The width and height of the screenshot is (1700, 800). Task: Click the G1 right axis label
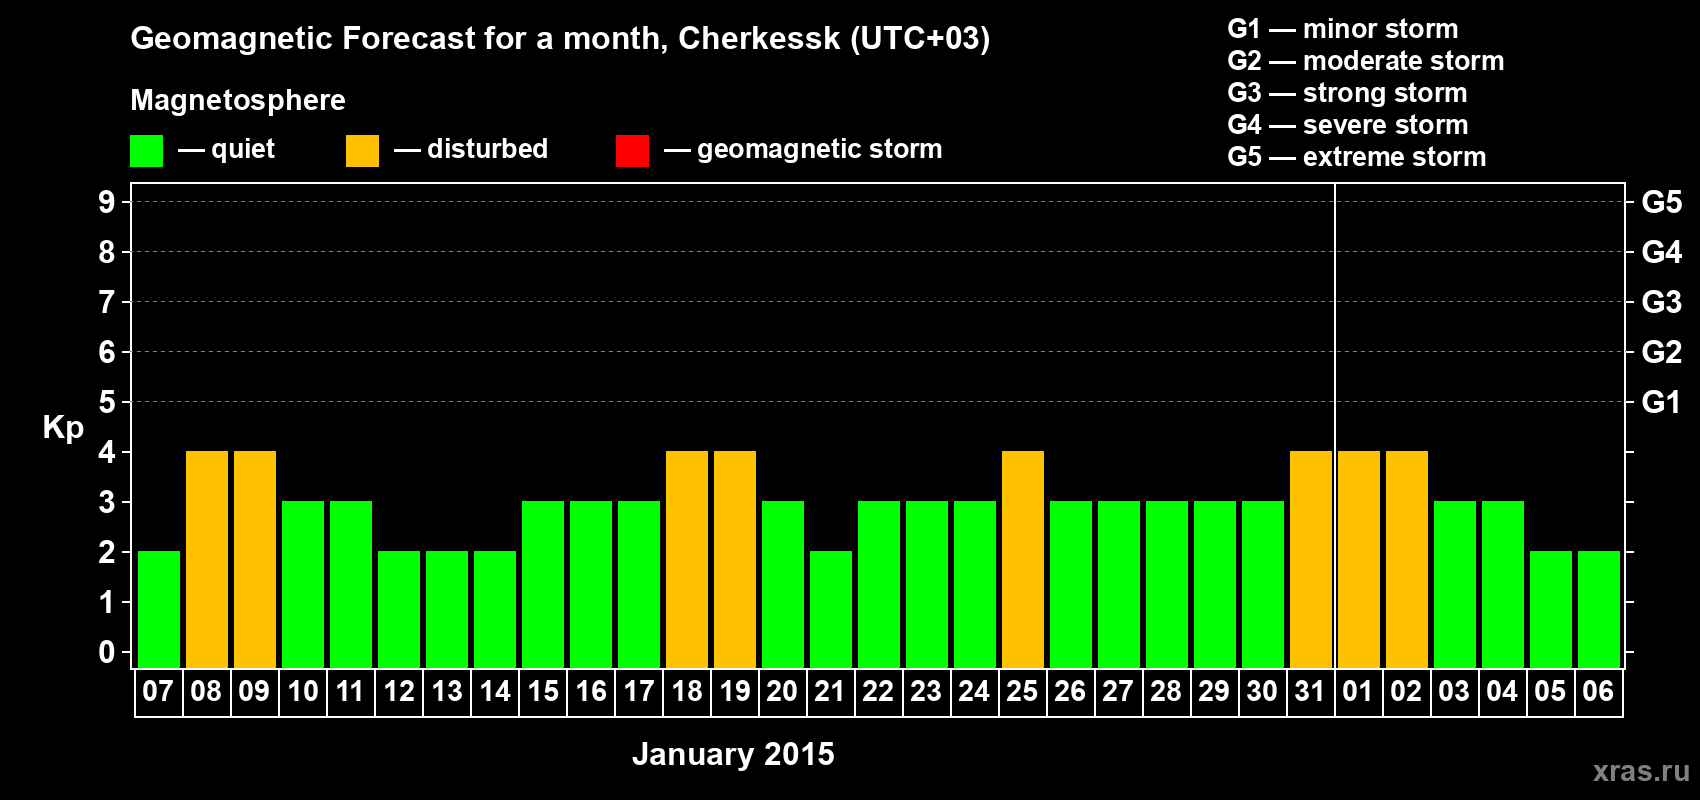(1662, 402)
